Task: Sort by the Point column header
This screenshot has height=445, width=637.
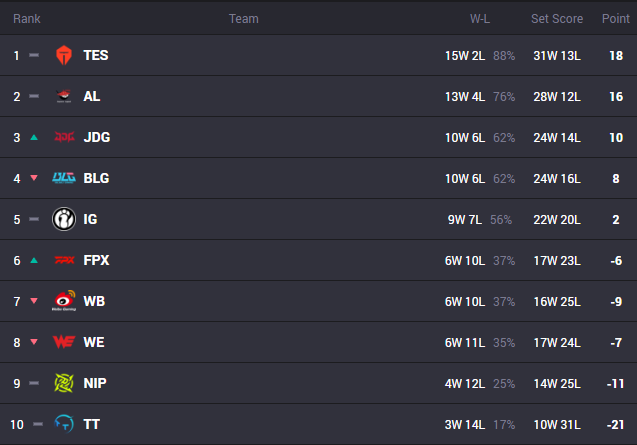Action: coord(615,19)
